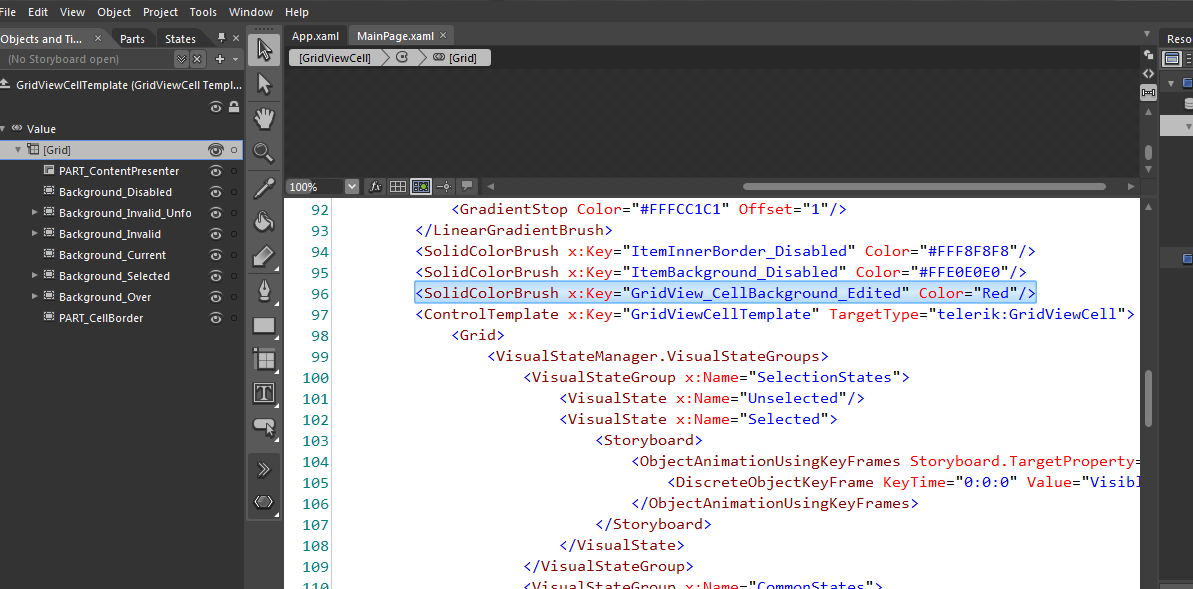Screen dimensions: 1193x589
Task: Open the Tools menu
Action: tap(203, 12)
